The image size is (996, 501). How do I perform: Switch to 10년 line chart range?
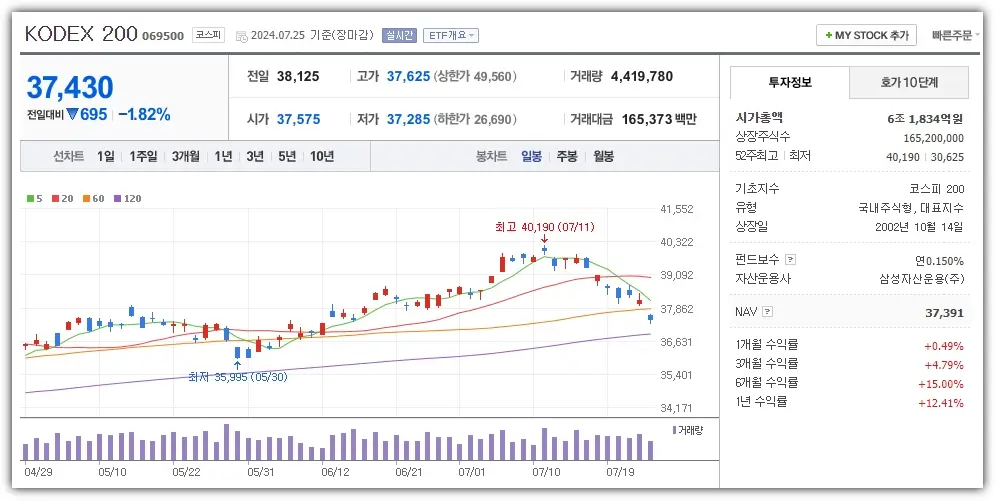[x=321, y=157]
